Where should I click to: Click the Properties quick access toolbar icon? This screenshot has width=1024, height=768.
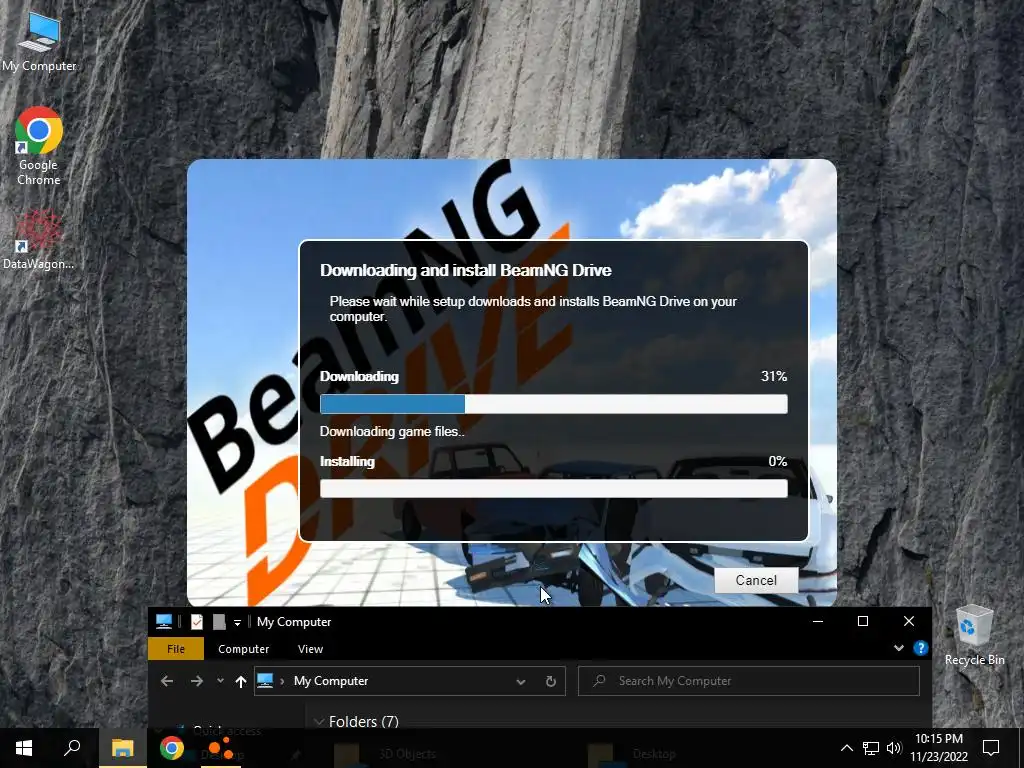197,622
